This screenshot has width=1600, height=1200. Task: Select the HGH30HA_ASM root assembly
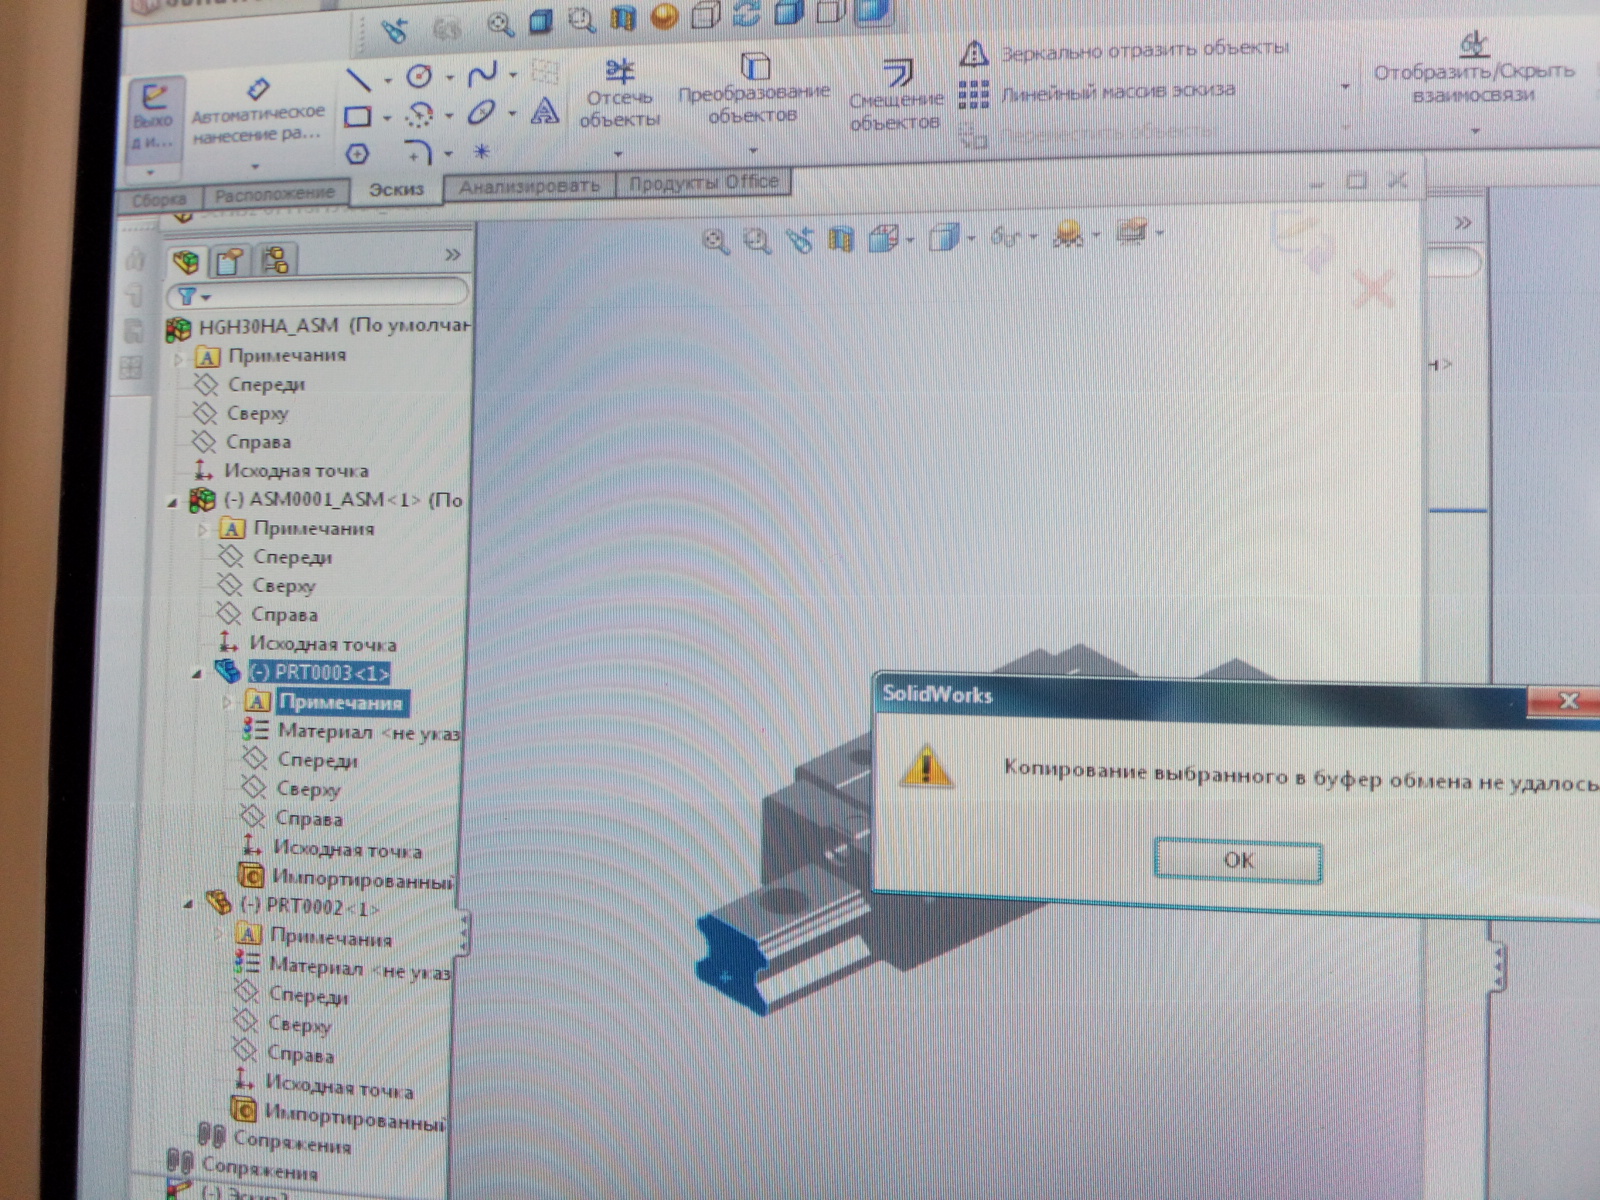(x=319, y=327)
